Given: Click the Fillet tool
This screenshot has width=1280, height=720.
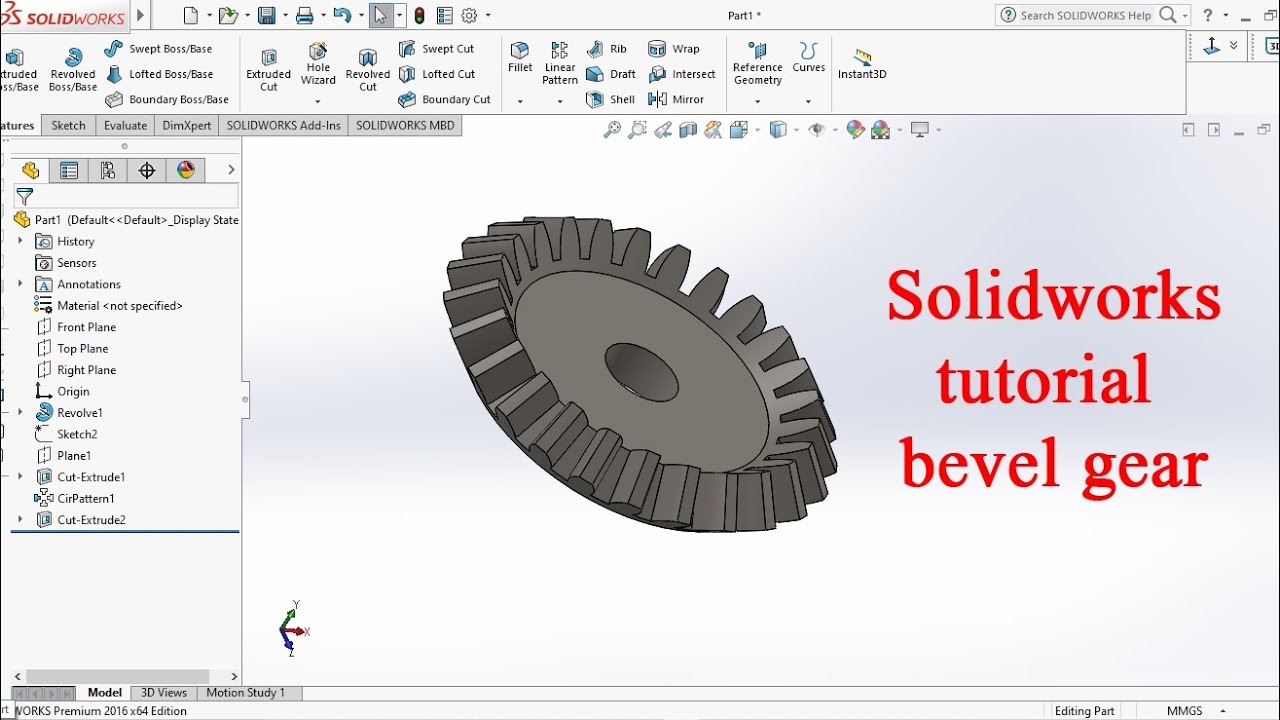Looking at the screenshot, I should click(520, 57).
